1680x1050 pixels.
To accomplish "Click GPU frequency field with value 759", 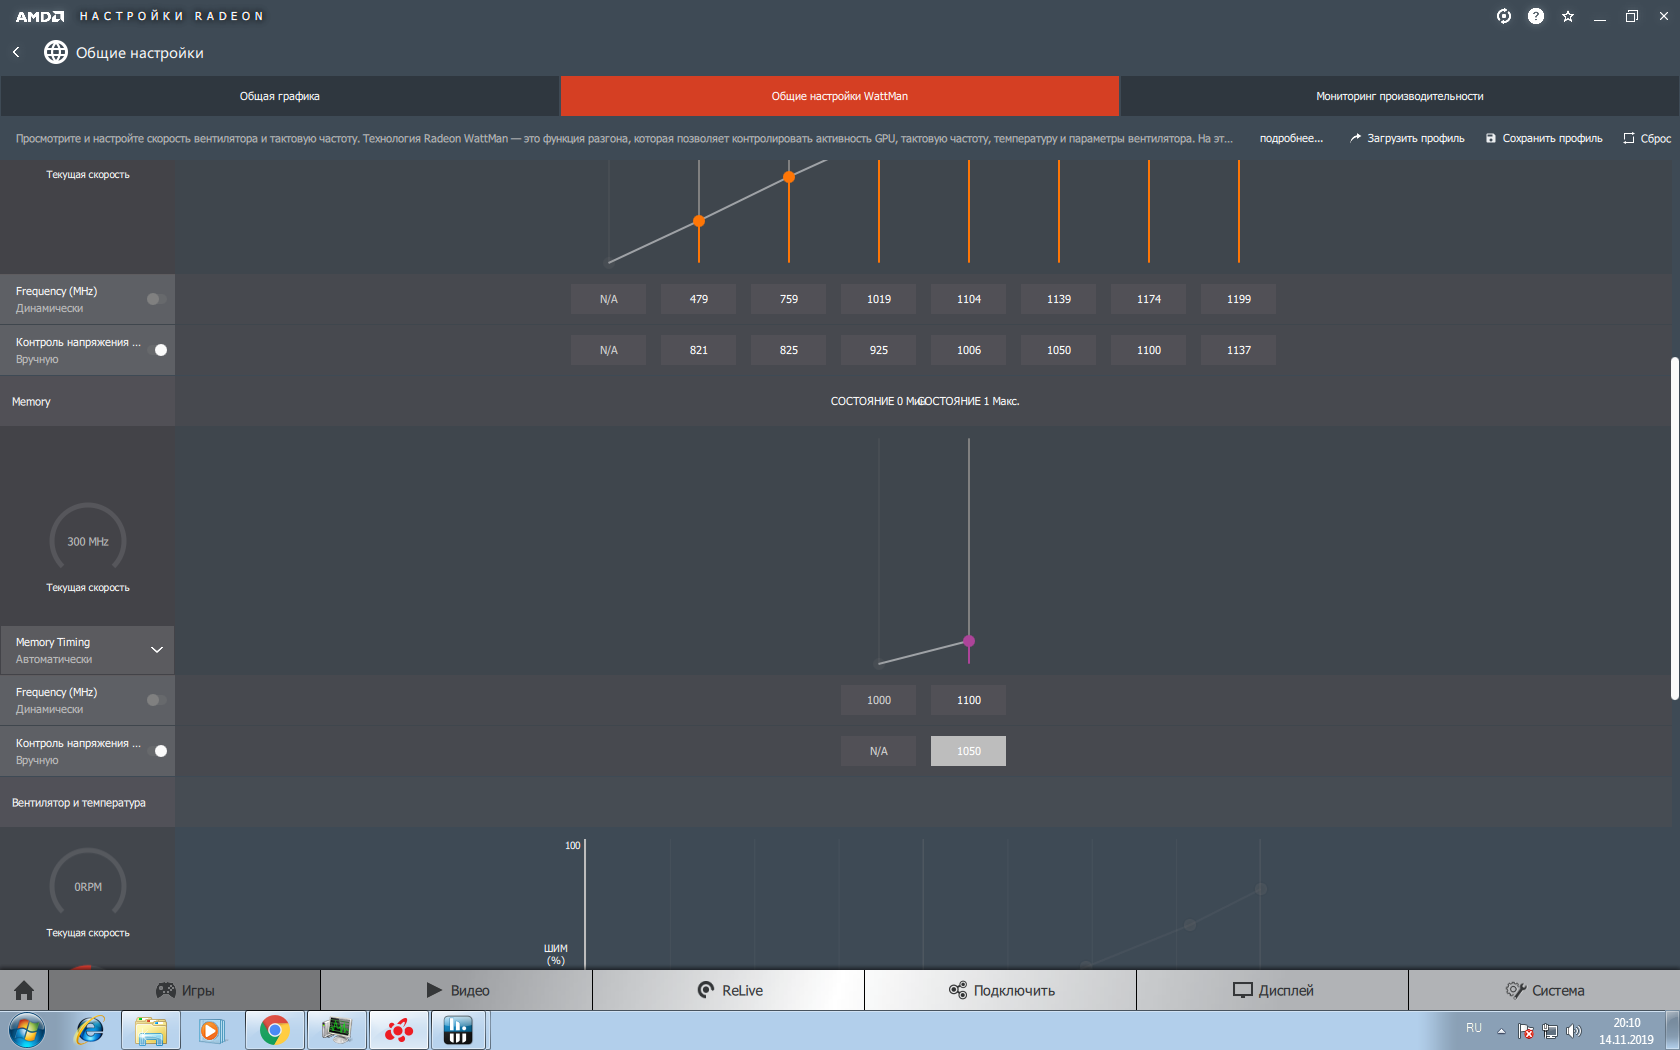I will [789, 299].
